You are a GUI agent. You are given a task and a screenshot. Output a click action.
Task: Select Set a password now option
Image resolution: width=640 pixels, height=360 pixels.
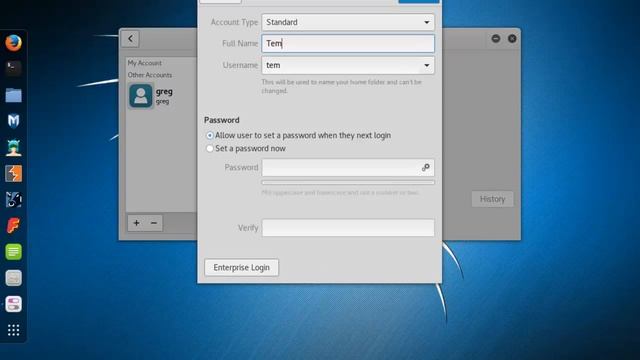point(209,149)
